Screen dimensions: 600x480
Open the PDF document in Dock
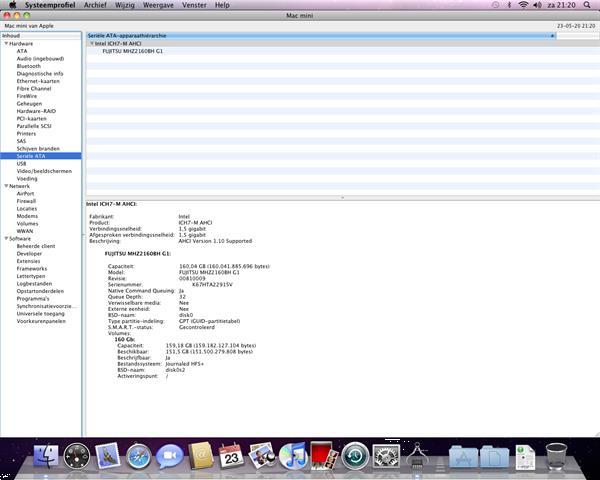(525, 456)
